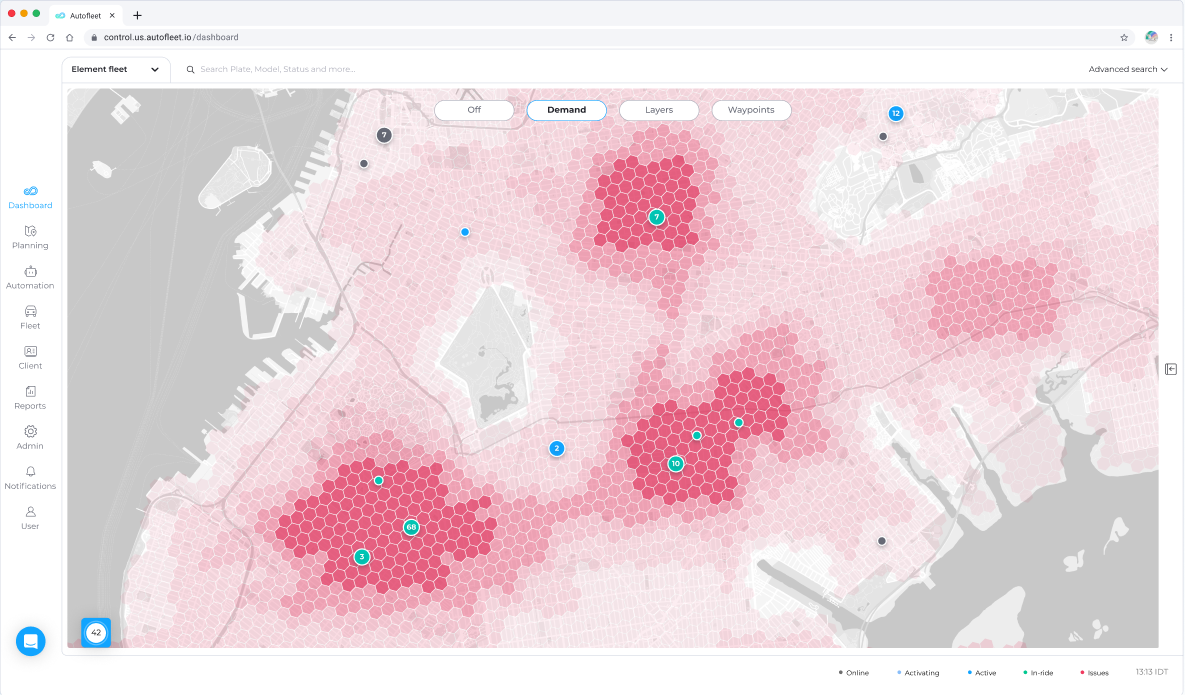This screenshot has width=1185, height=695.
Task: Switch to the Autofleet browser tab
Action: 85,15
